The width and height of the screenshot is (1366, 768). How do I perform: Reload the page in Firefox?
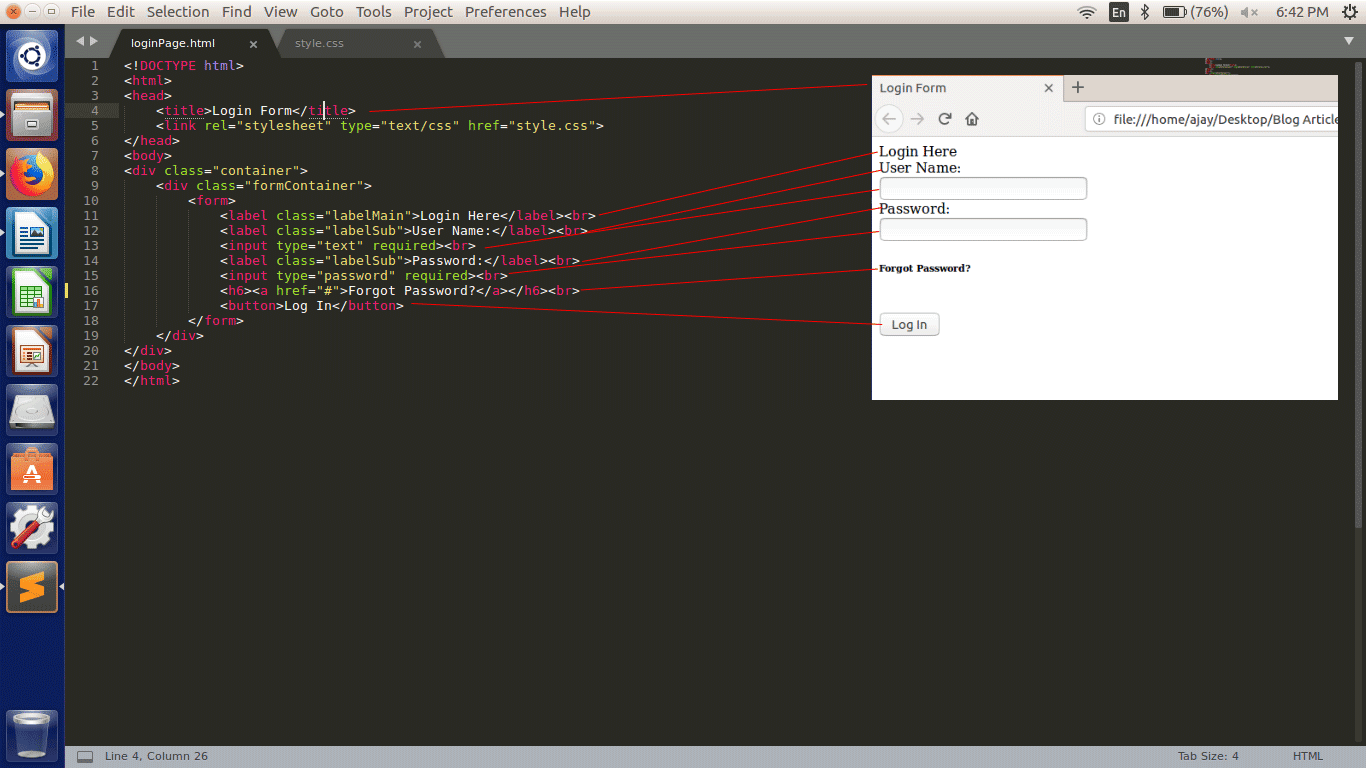coord(944,118)
